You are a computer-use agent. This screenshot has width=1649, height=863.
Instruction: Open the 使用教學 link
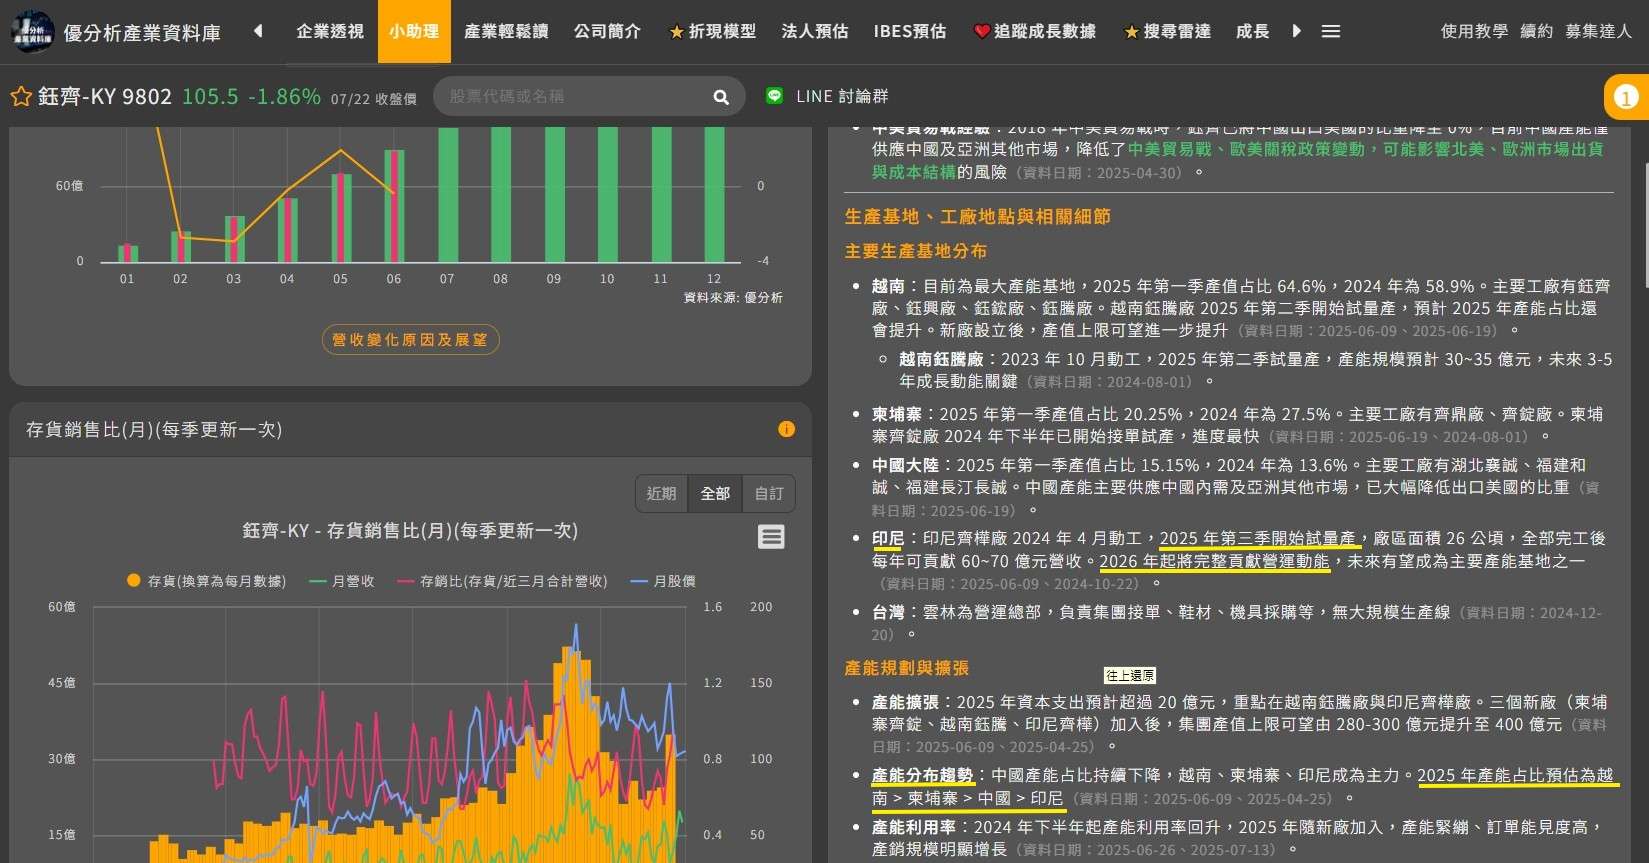tap(1474, 32)
